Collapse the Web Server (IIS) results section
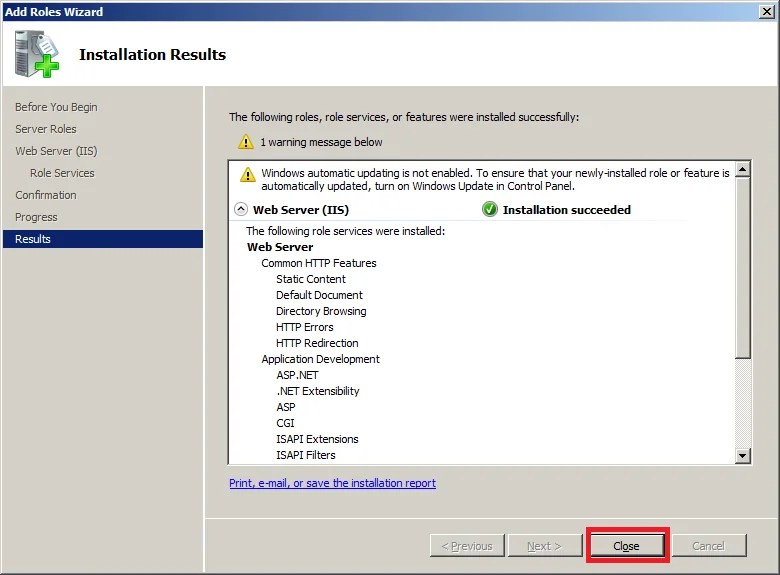This screenshot has height=575, width=780. (x=241, y=209)
